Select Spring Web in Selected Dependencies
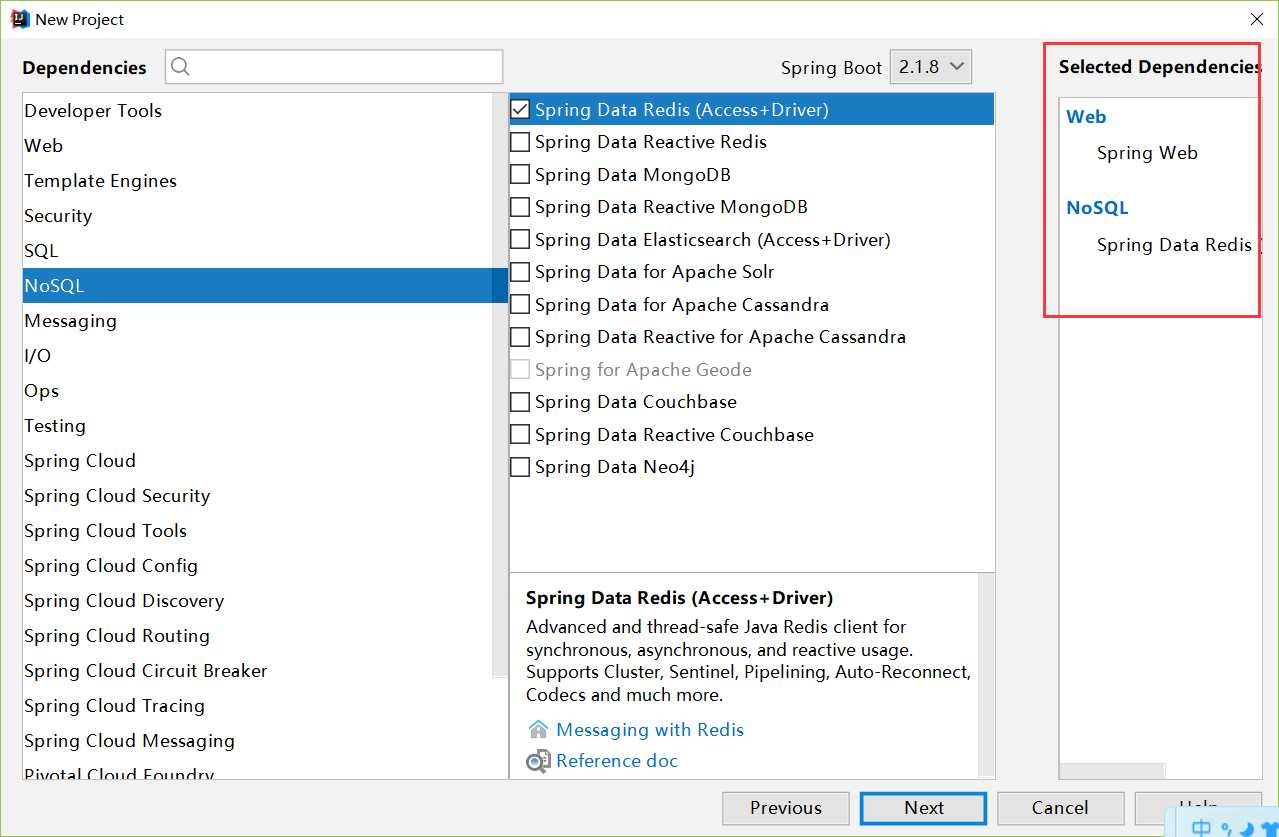This screenshot has height=837, width=1279. point(1147,153)
